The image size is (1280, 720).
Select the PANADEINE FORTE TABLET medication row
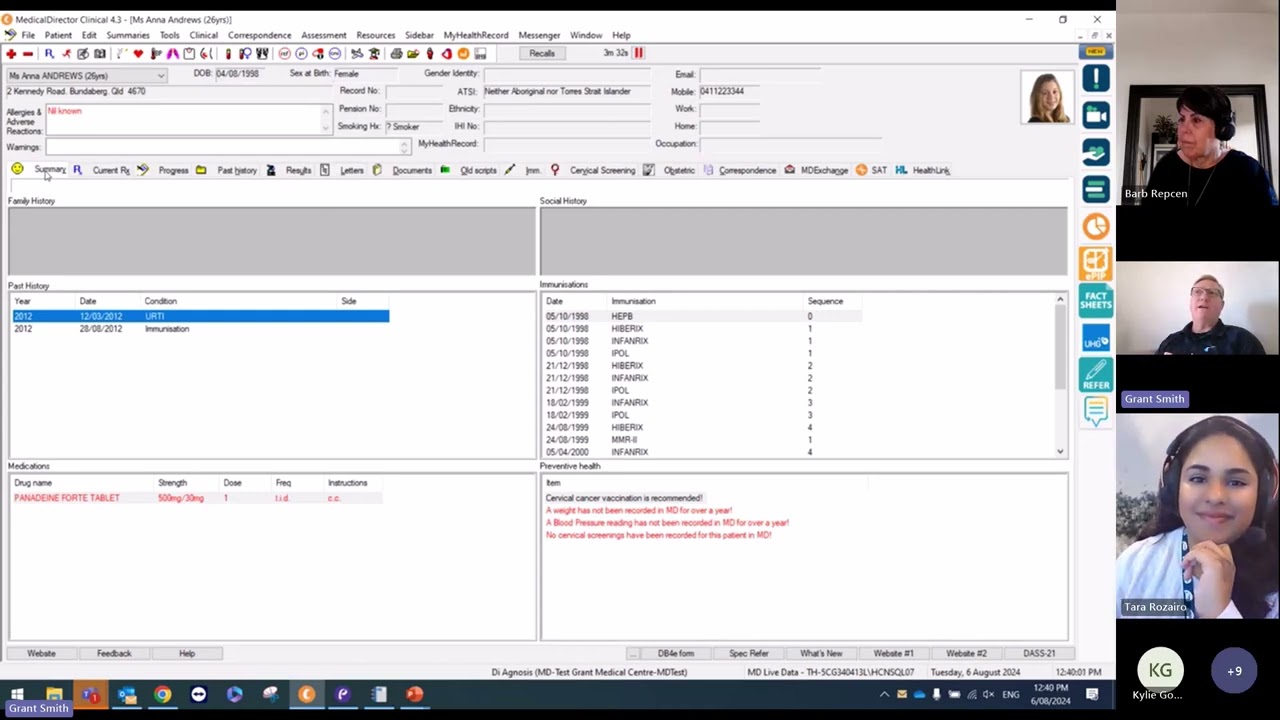coord(198,498)
